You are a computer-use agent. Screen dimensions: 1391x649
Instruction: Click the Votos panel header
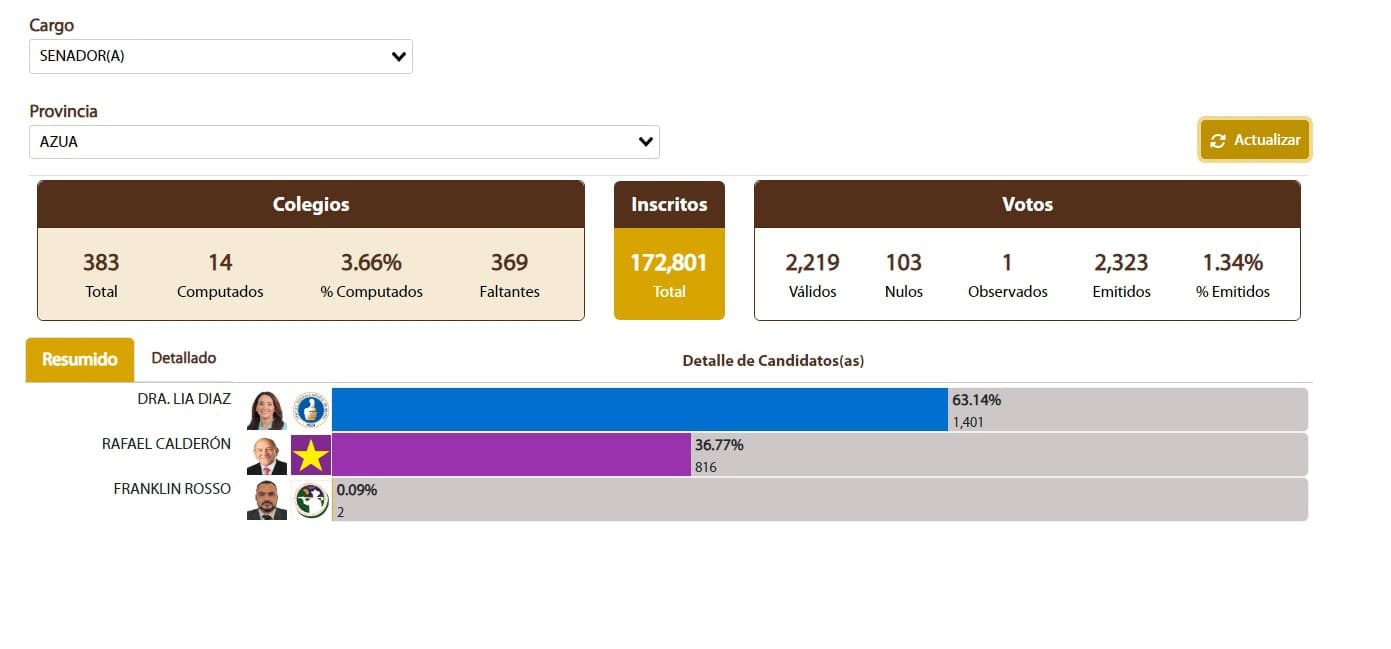click(1027, 204)
